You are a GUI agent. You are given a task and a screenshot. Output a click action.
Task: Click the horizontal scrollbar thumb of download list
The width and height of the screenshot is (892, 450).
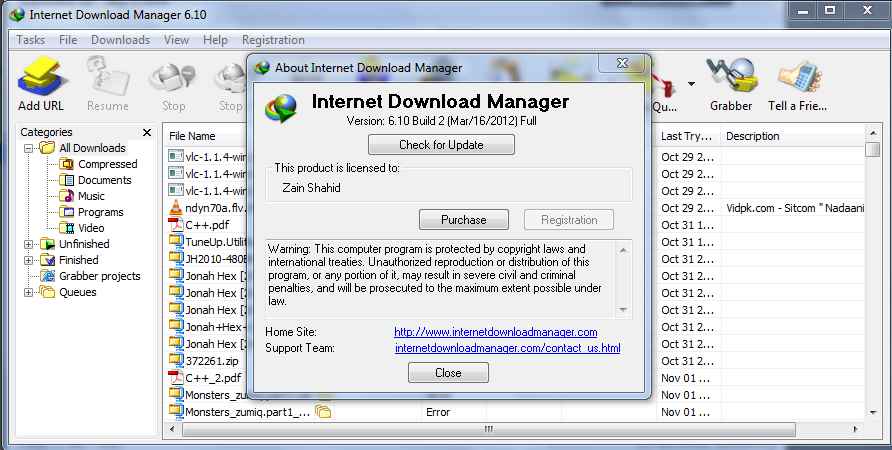488,430
